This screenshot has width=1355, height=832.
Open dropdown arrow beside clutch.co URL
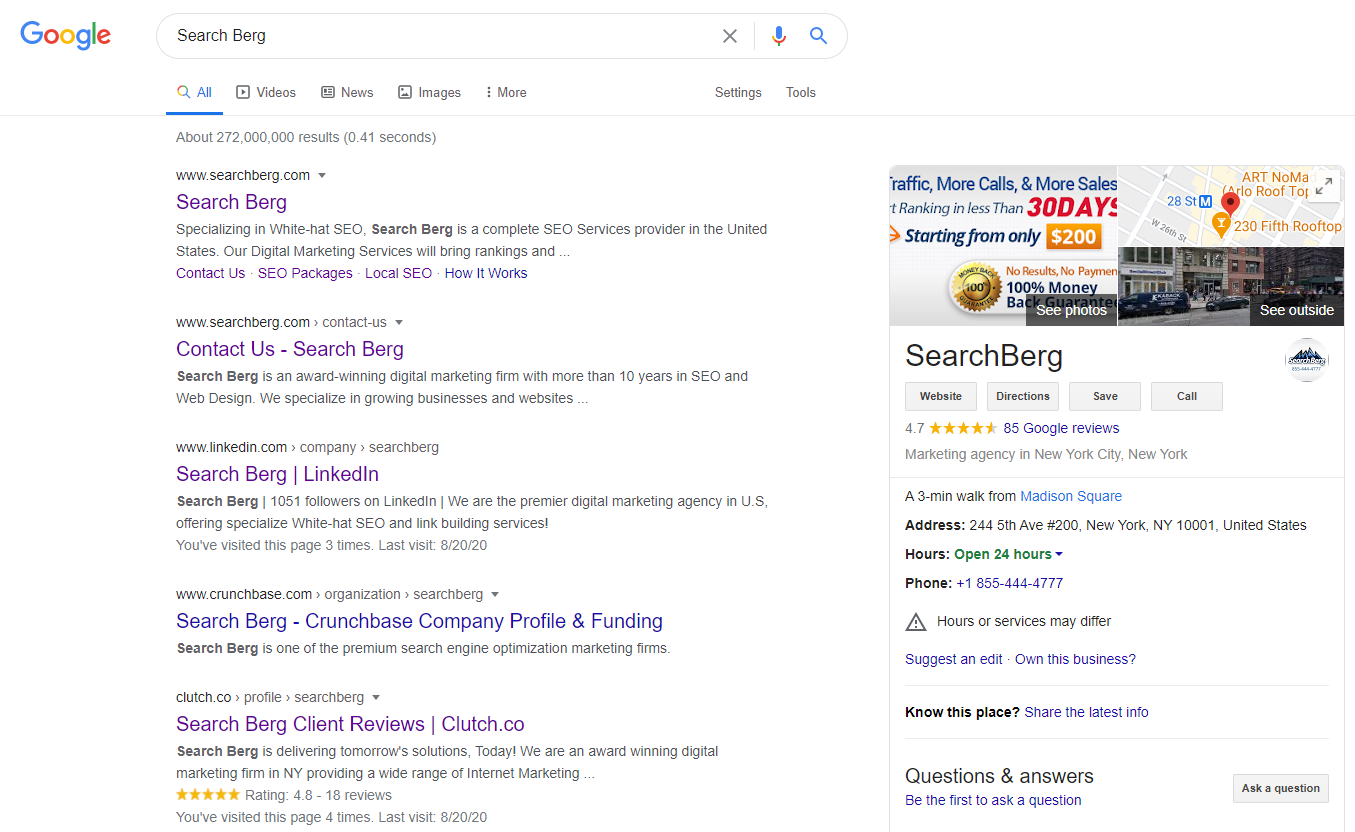376,698
